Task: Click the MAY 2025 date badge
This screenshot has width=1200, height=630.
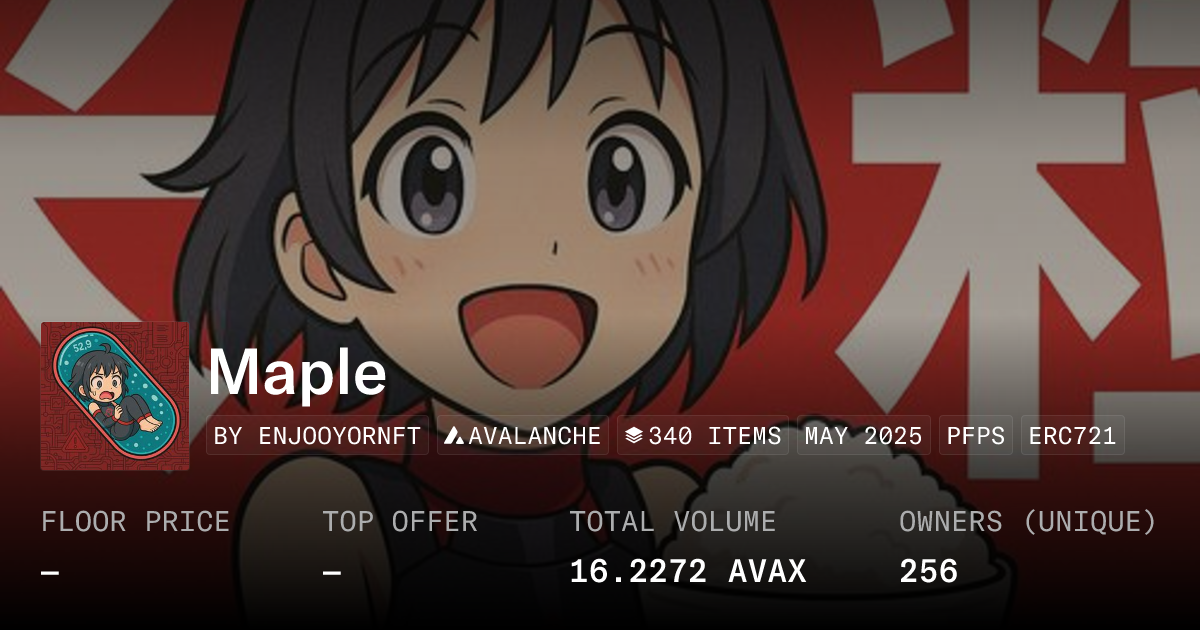Action: tap(864, 436)
